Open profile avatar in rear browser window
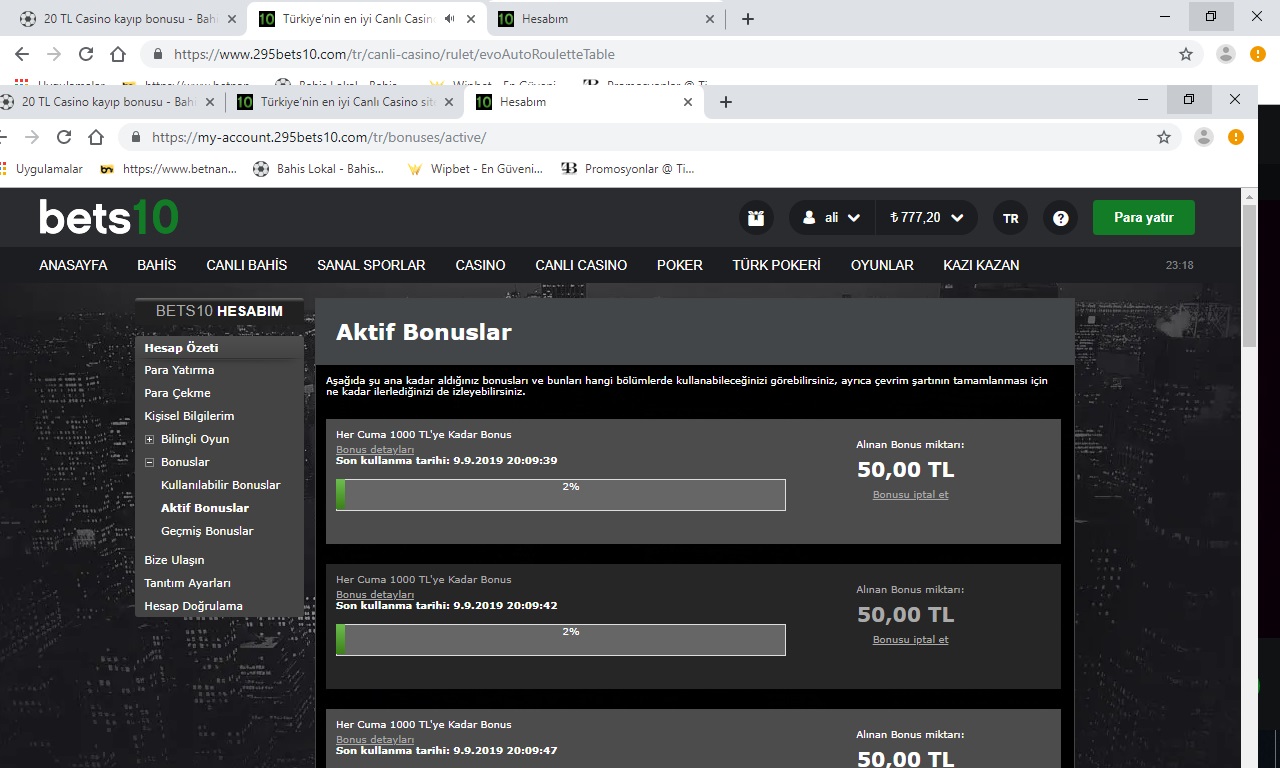1280x768 pixels. pyautogui.click(x=1226, y=54)
